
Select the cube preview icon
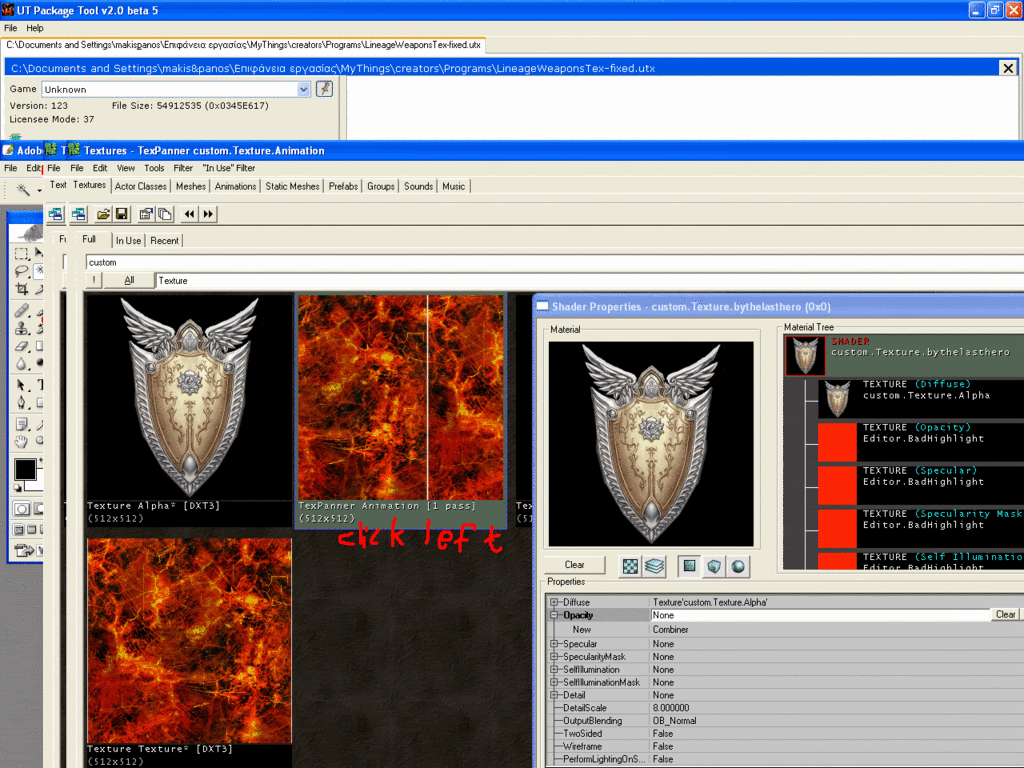[714, 566]
